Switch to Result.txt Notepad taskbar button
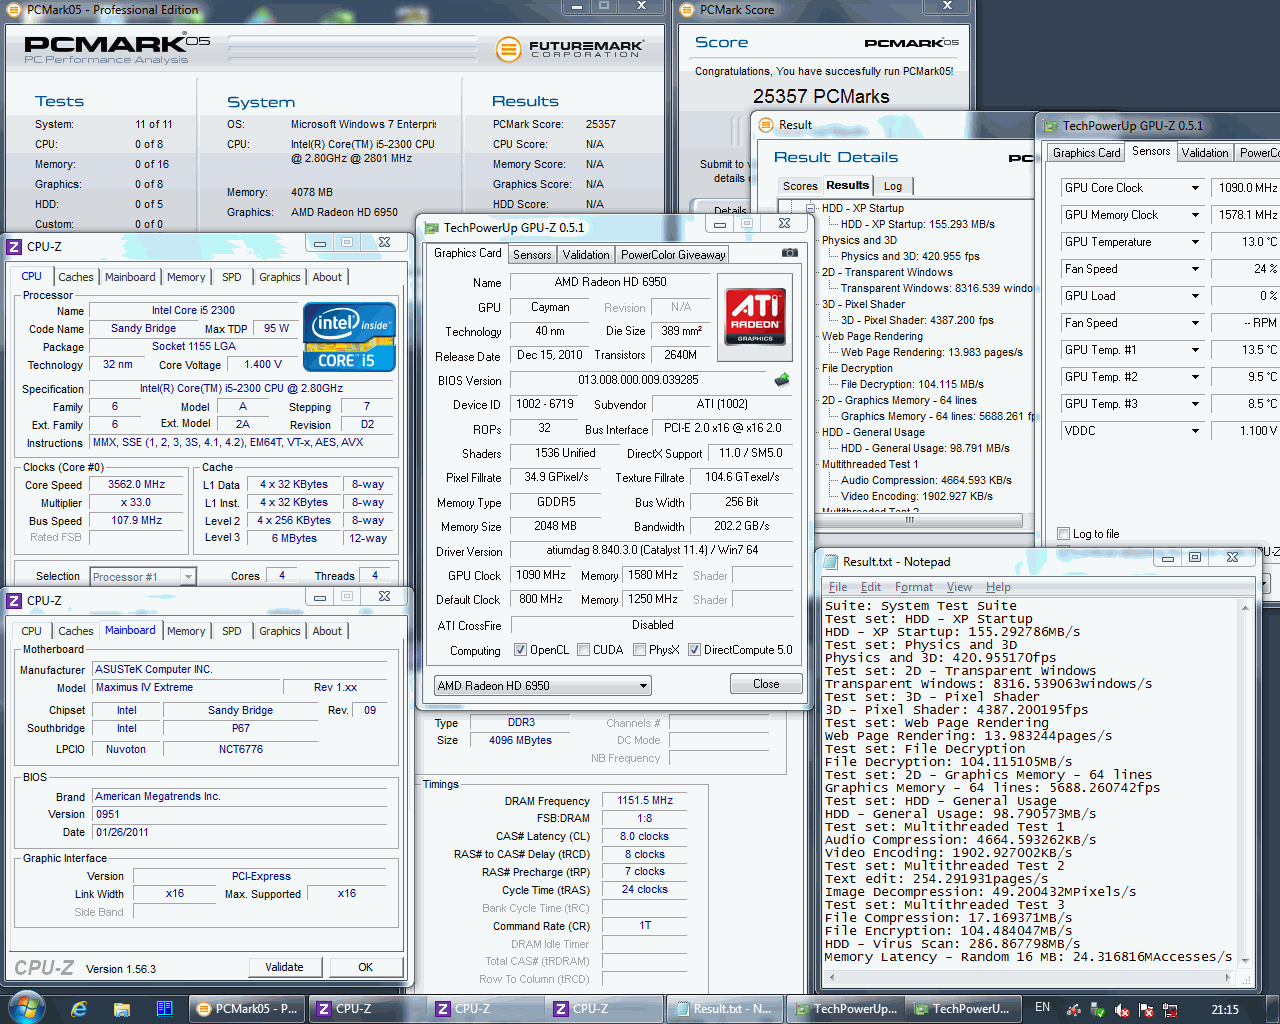The height and width of the screenshot is (1024, 1280). point(723,1009)
